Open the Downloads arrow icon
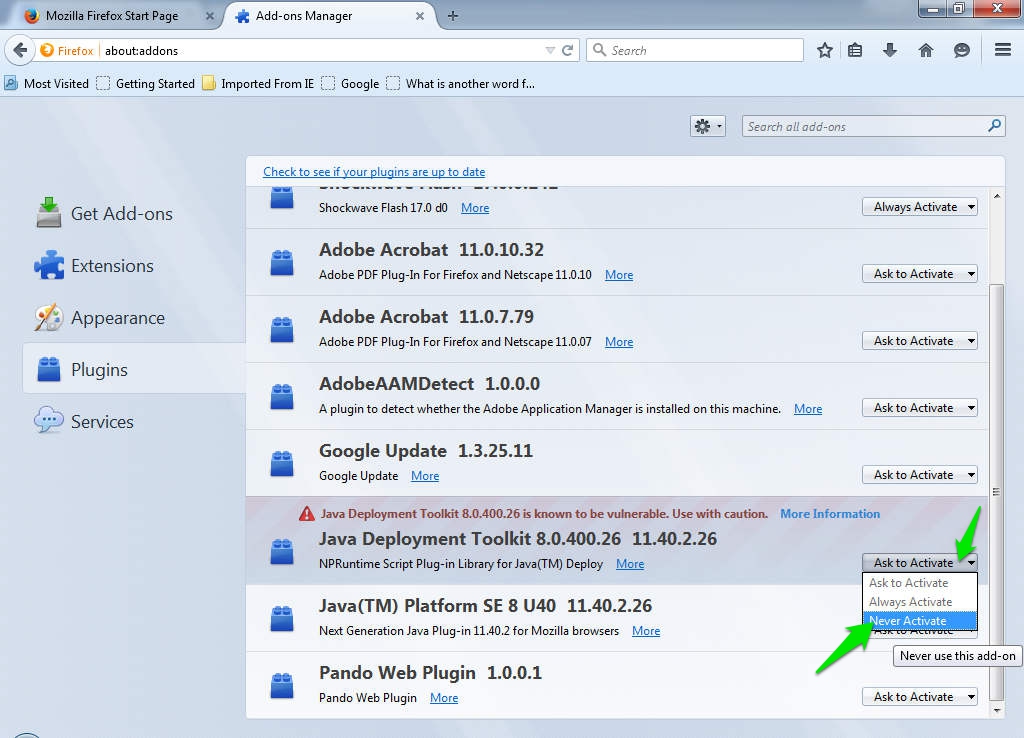Image resolution: width=1024 pixels, height=738 pixels. click(x=889, y=50)
